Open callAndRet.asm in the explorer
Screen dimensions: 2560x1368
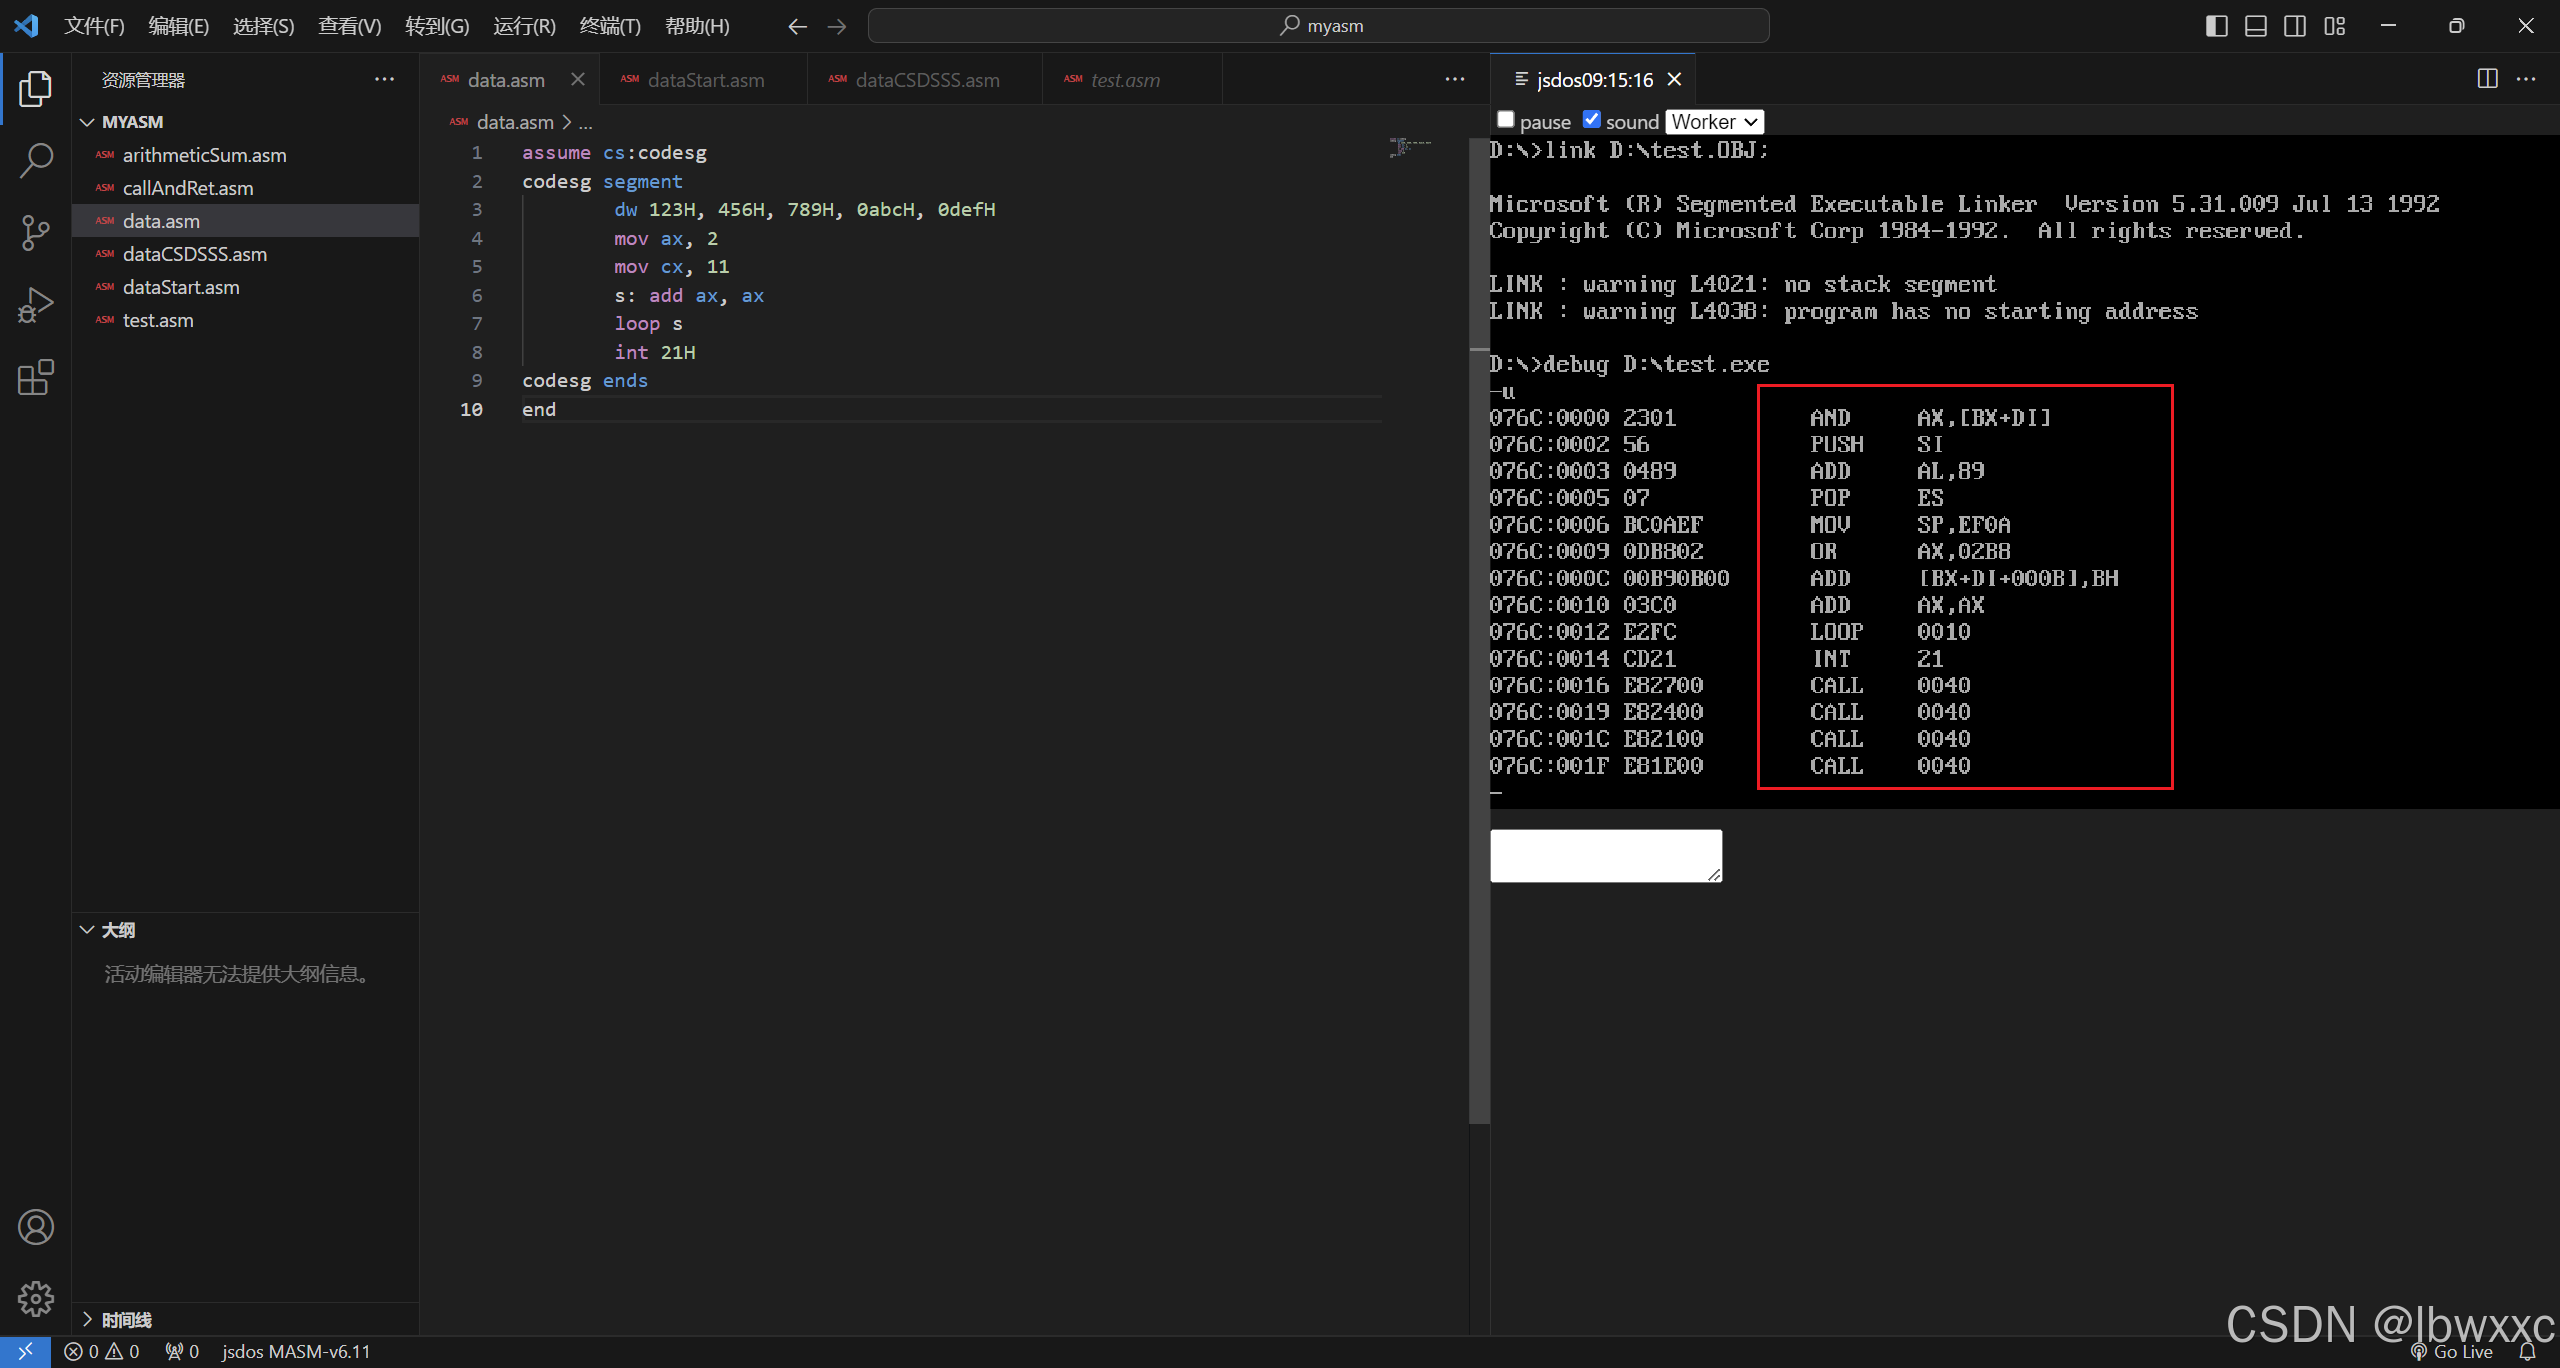click(x=188, y=188)
